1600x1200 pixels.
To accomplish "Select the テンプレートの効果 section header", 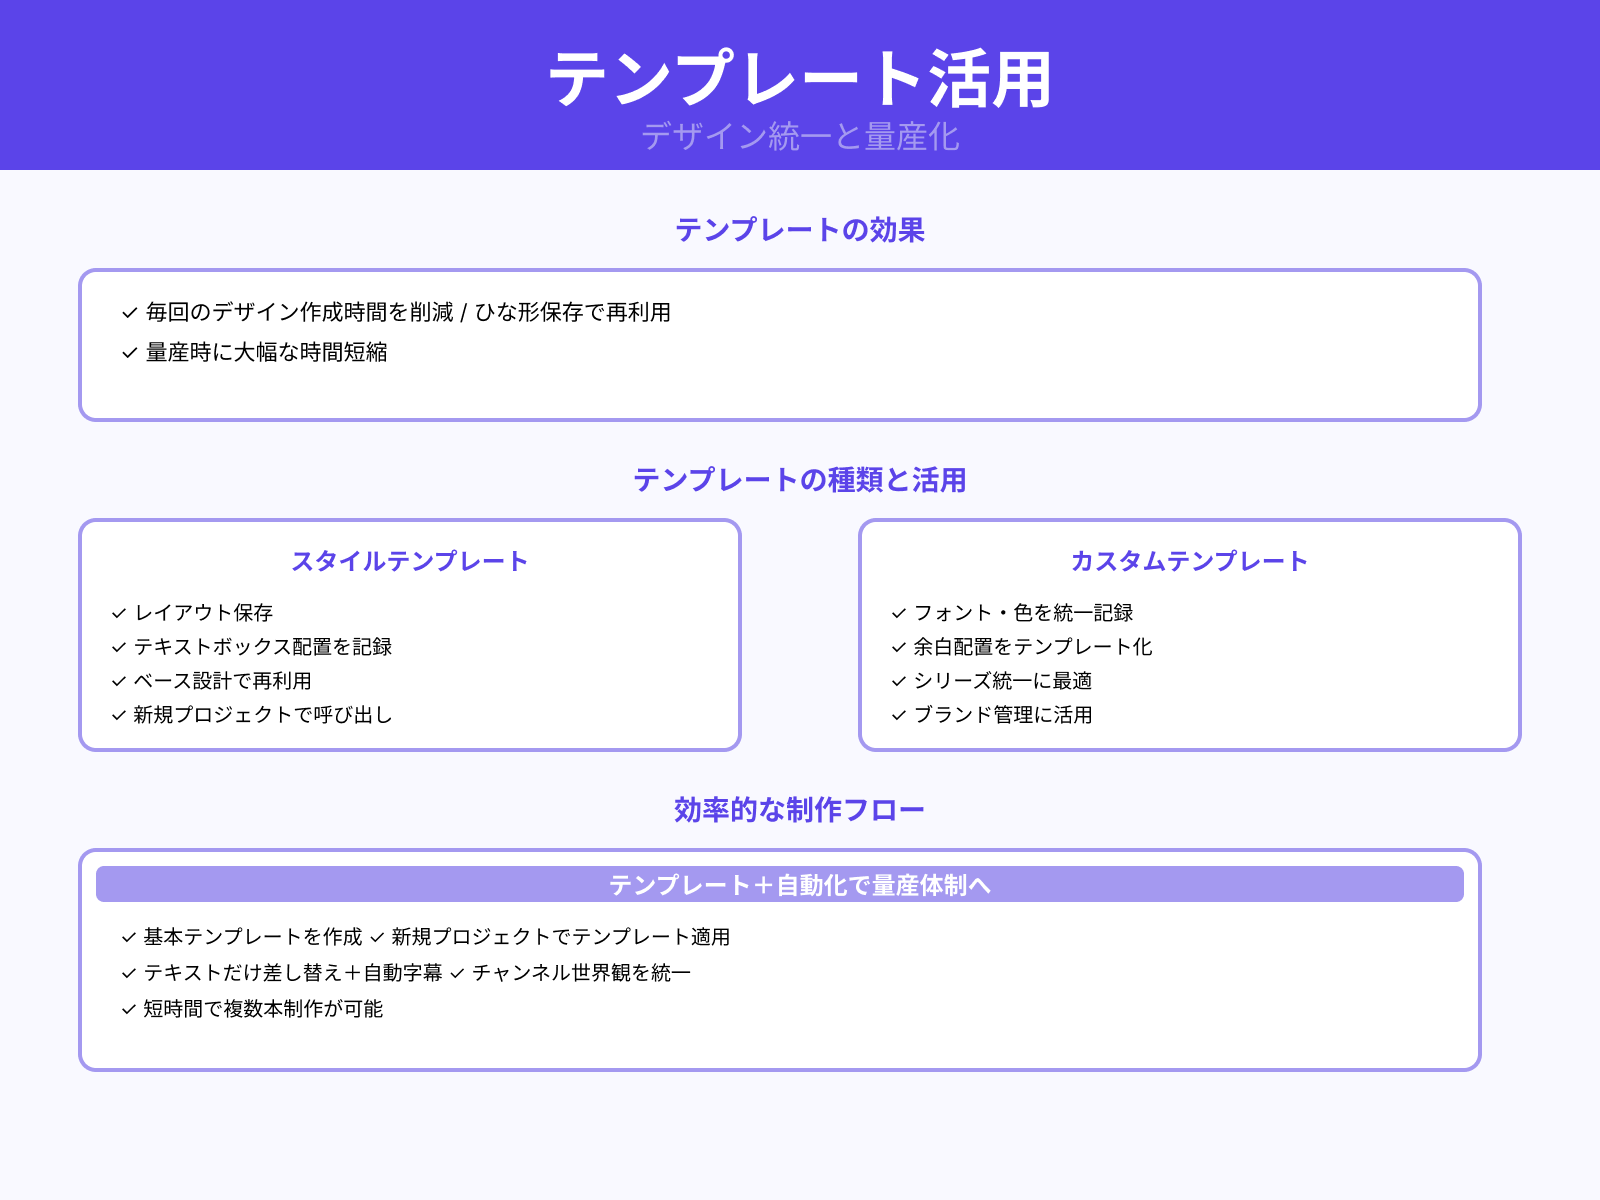I will (800, 231).
